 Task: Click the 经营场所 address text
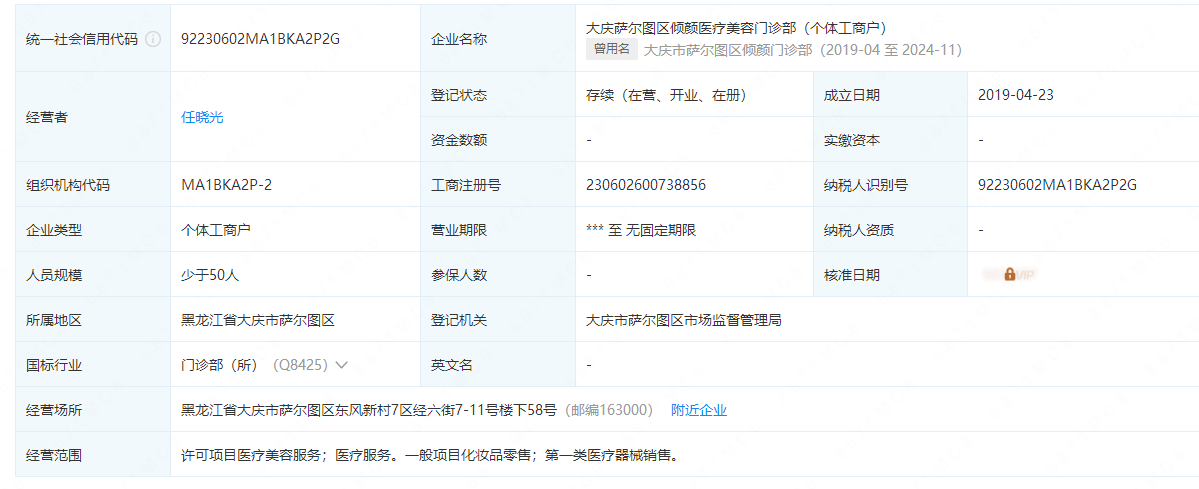[x=370, y=410]
